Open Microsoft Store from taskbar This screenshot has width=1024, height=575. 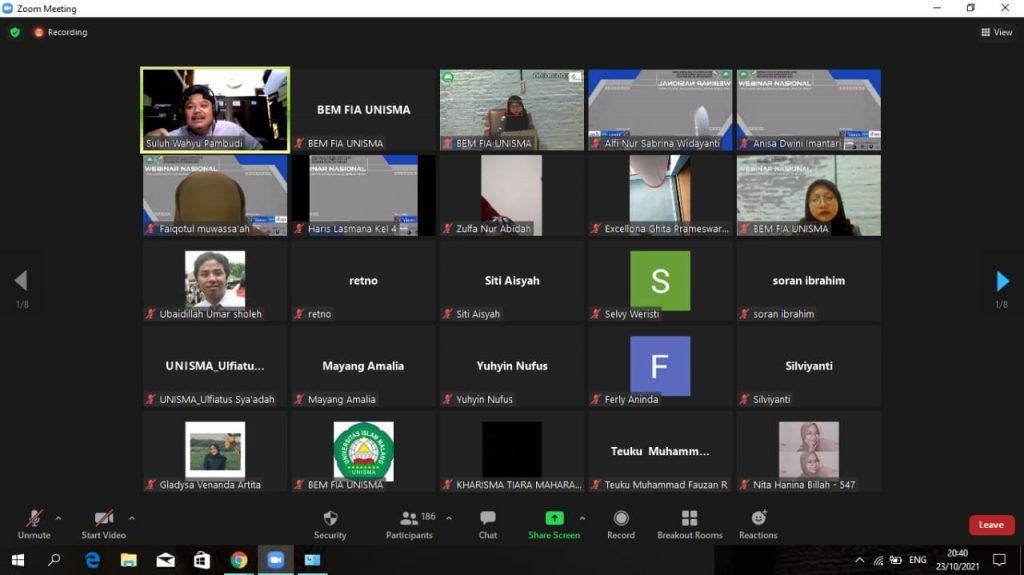[202, 560]
